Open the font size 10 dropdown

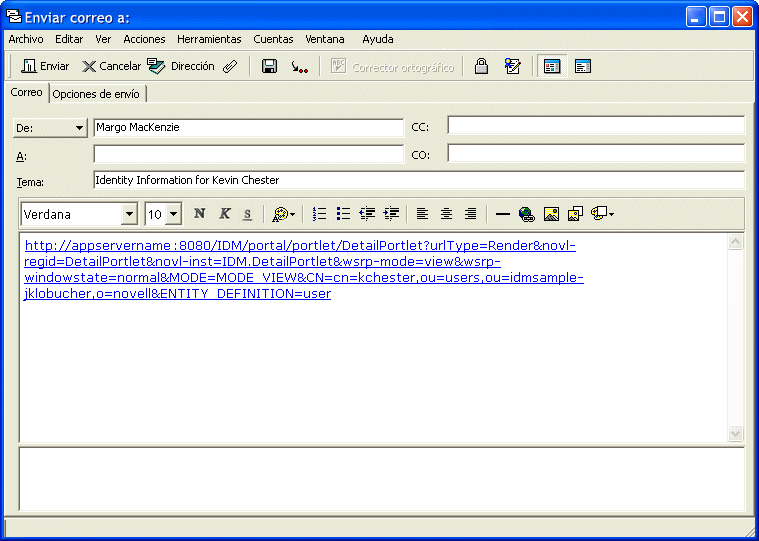tap(174, 214)
